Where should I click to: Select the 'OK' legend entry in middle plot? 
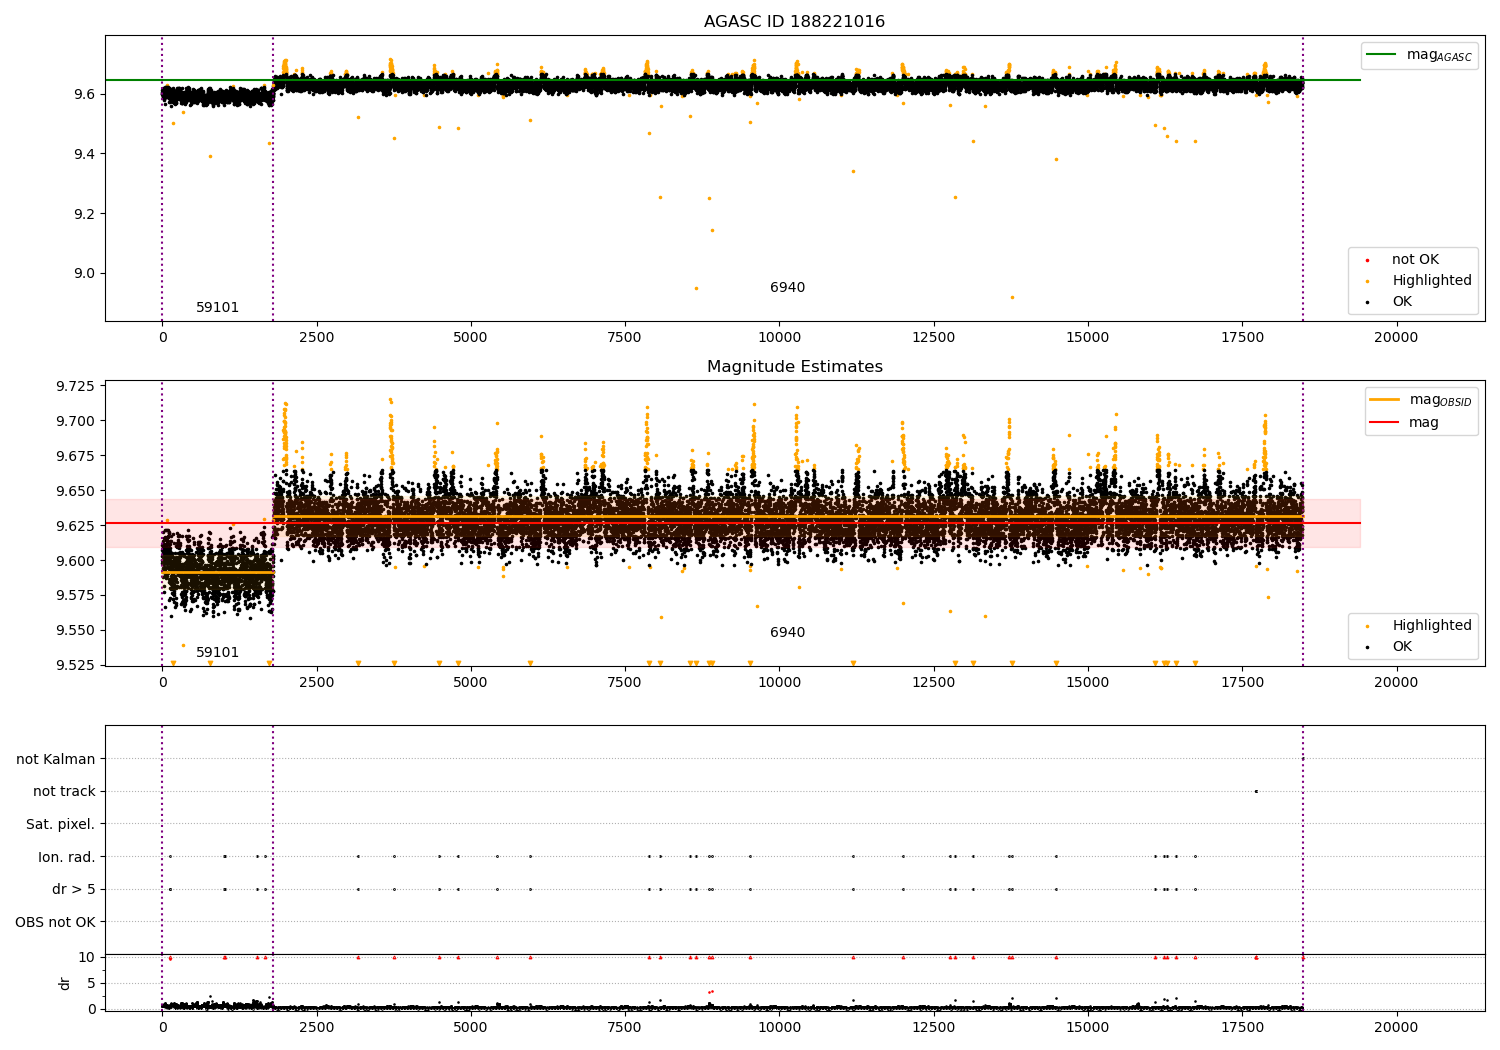pyautogui.click(x=1402, y=647)
